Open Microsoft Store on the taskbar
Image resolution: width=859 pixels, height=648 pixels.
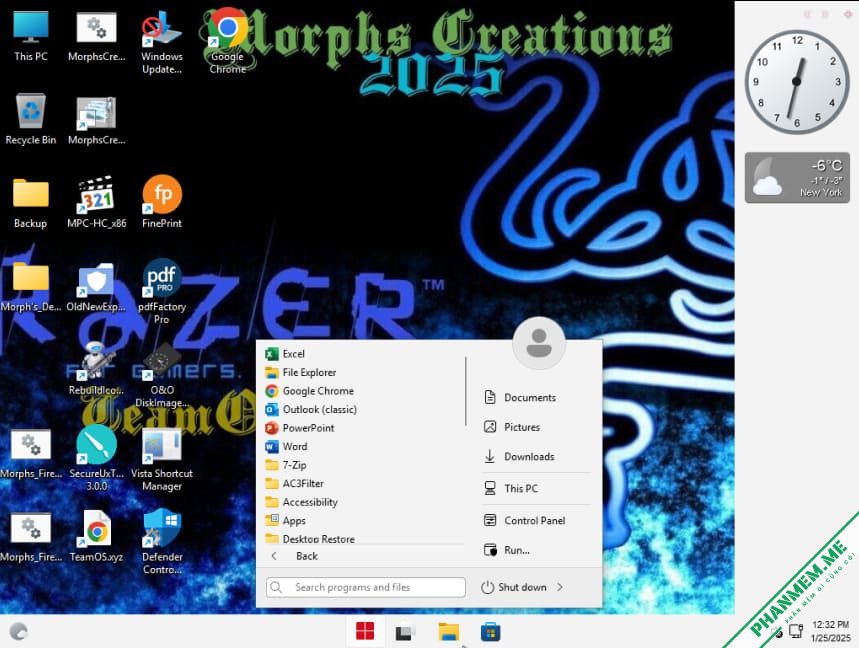click(x=490, y=632)
